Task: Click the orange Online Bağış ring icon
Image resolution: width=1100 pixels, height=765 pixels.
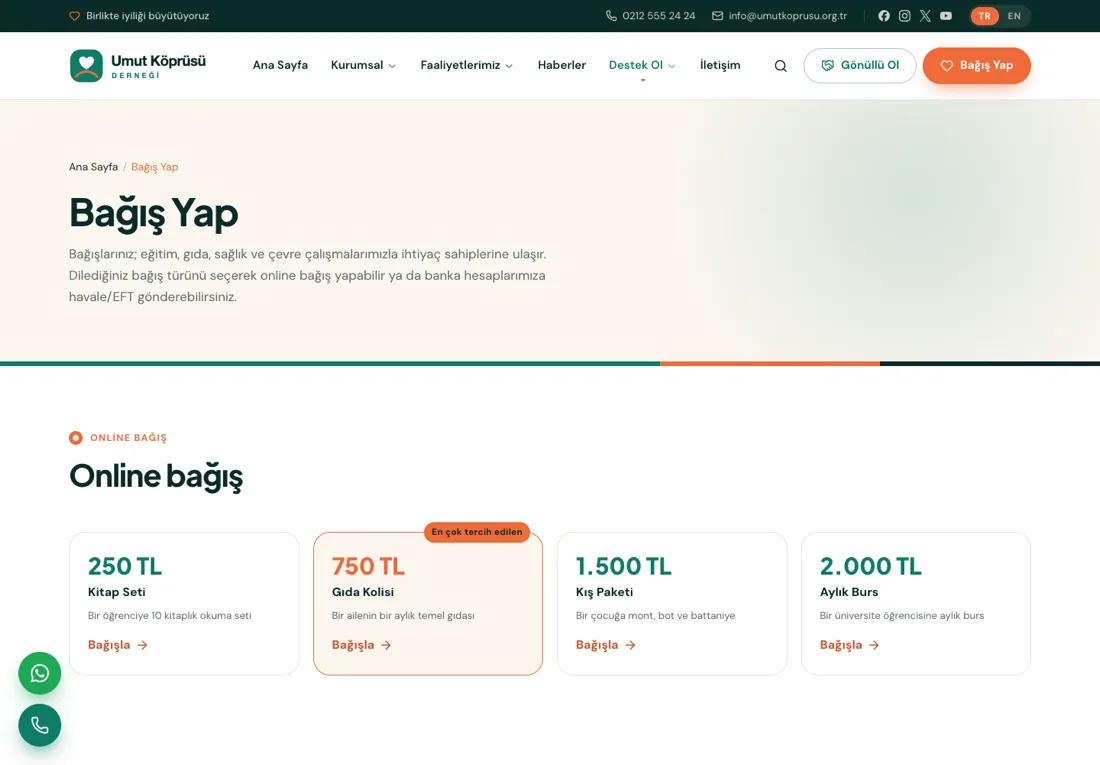Action: click(x=76, y=438)
